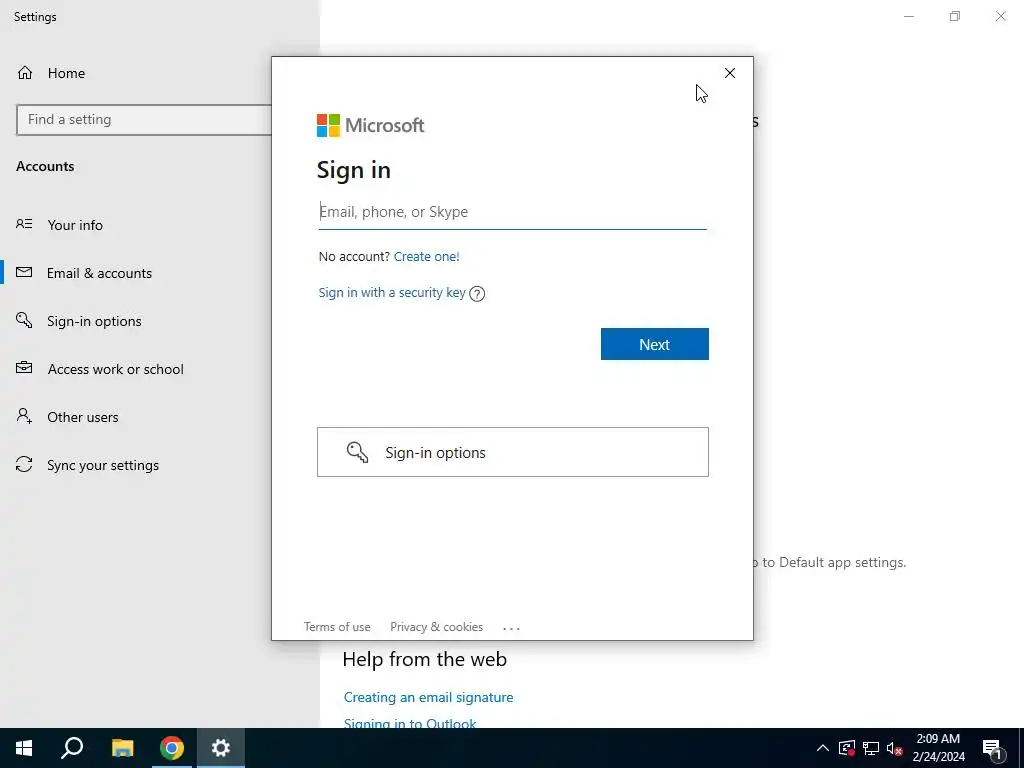The height and width of the screenshot is (768, 1024).
Task: Go to Access work or school
Action: [x=116, y=369]
